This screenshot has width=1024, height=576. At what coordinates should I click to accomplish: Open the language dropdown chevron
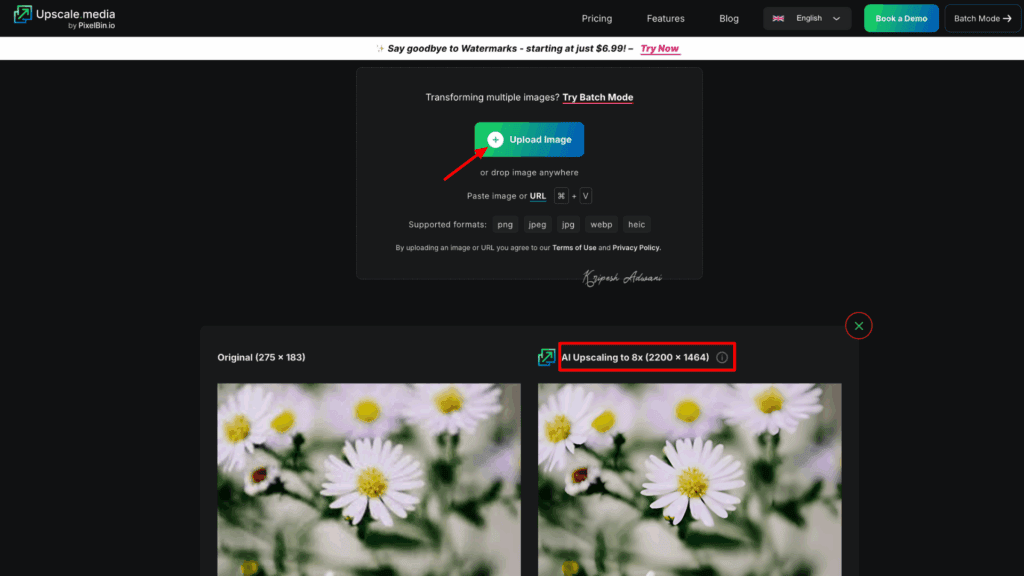(836, 18)
